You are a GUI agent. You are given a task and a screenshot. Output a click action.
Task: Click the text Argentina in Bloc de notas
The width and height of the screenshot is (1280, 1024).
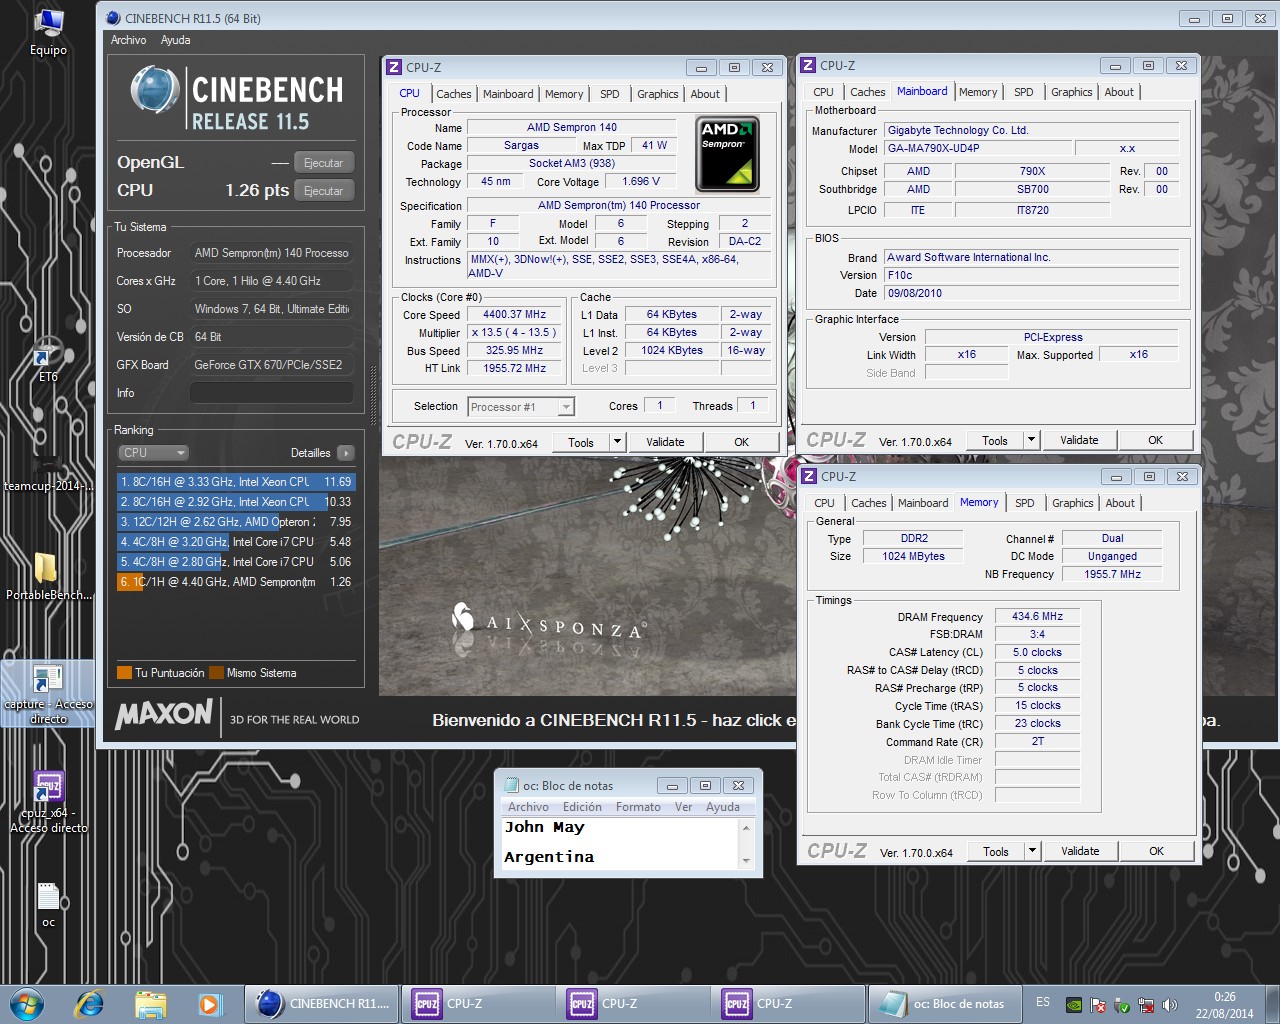tap(549, 857)
